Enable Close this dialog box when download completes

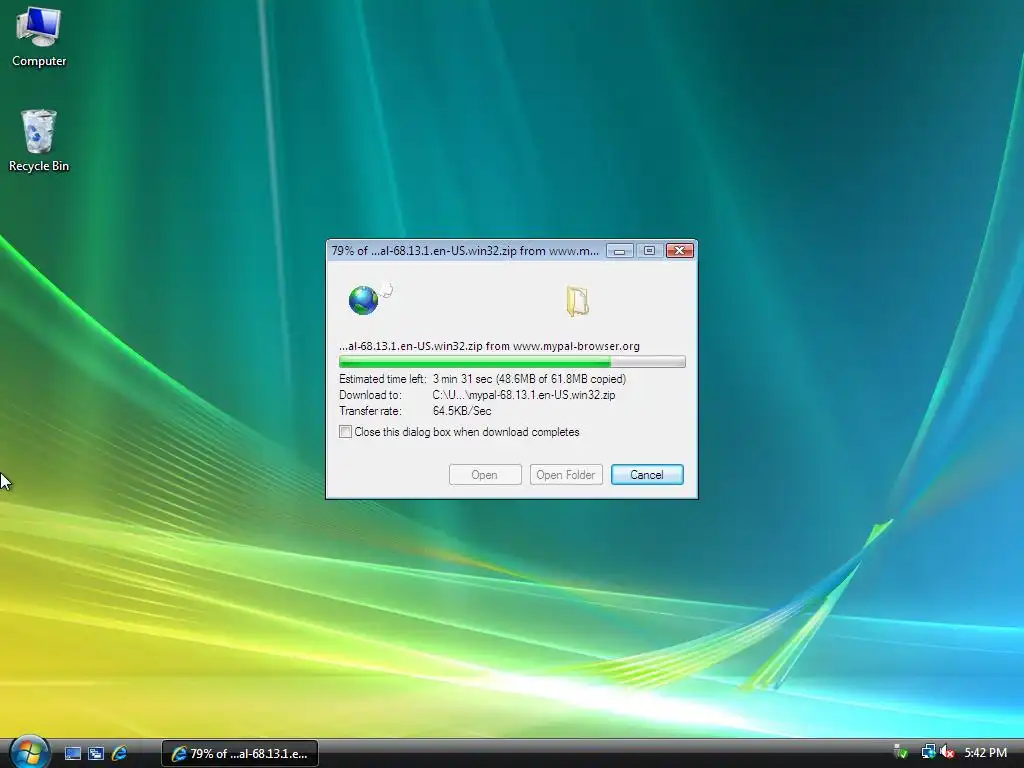coord(345,432)
